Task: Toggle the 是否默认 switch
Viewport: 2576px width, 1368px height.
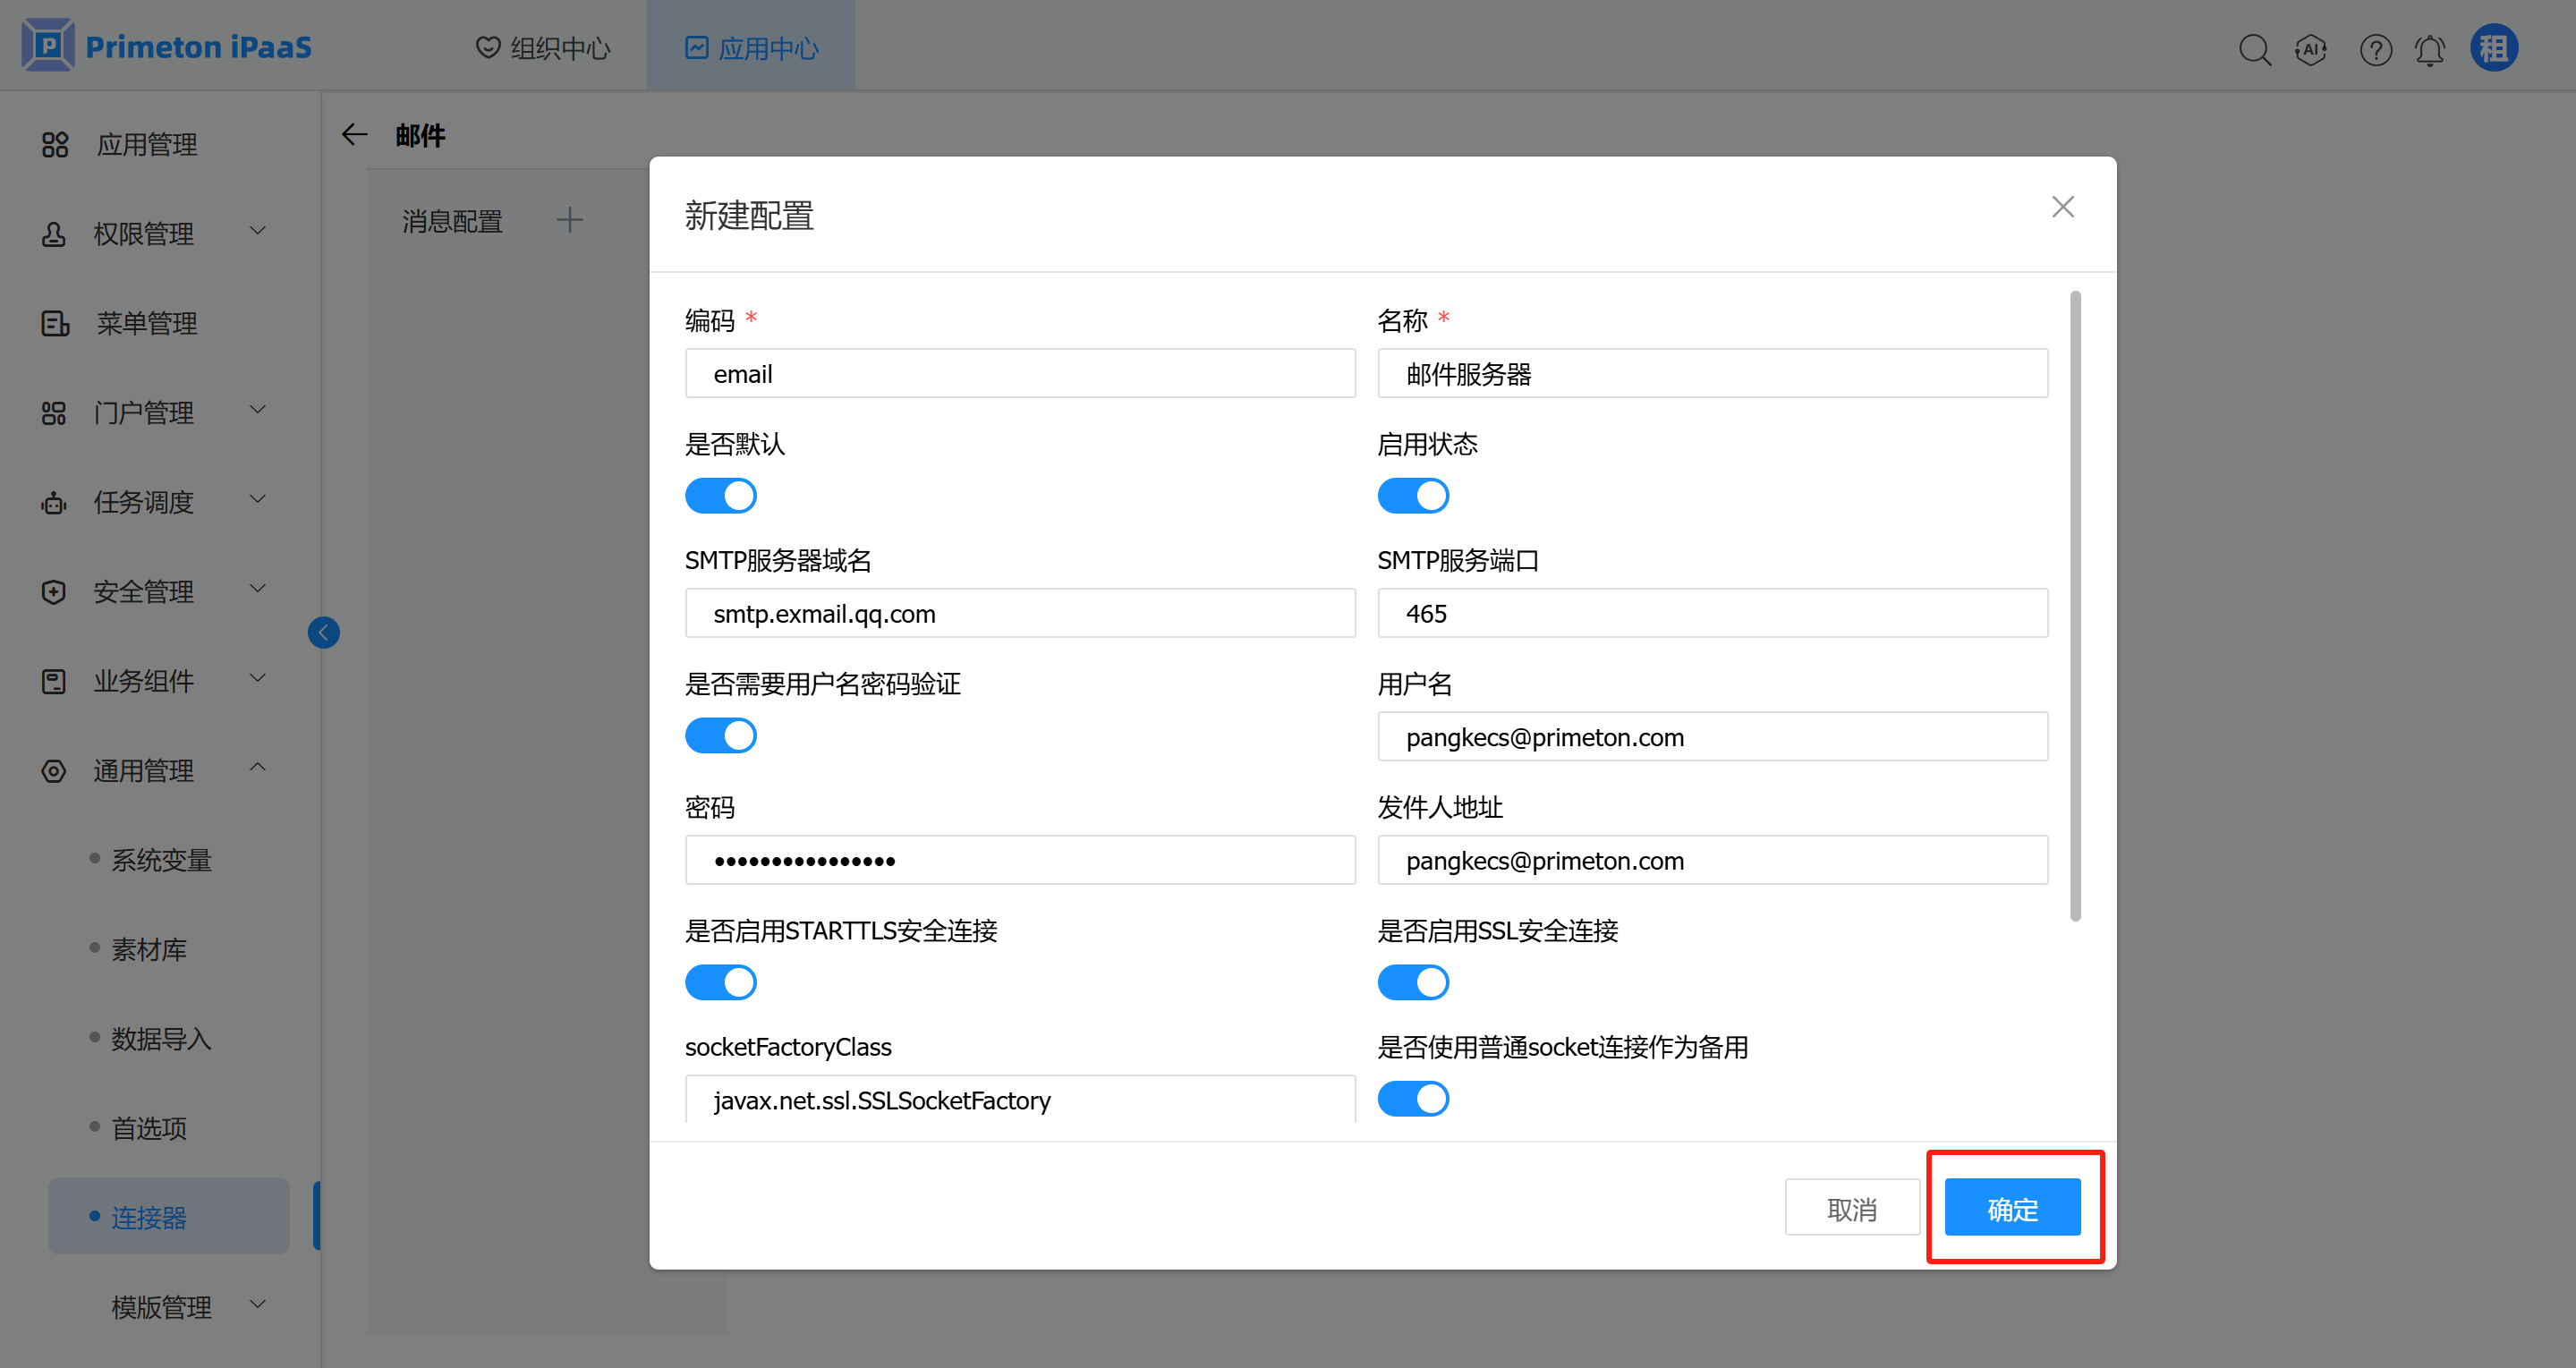Action: pyautogui.click(x=720, y=496)
